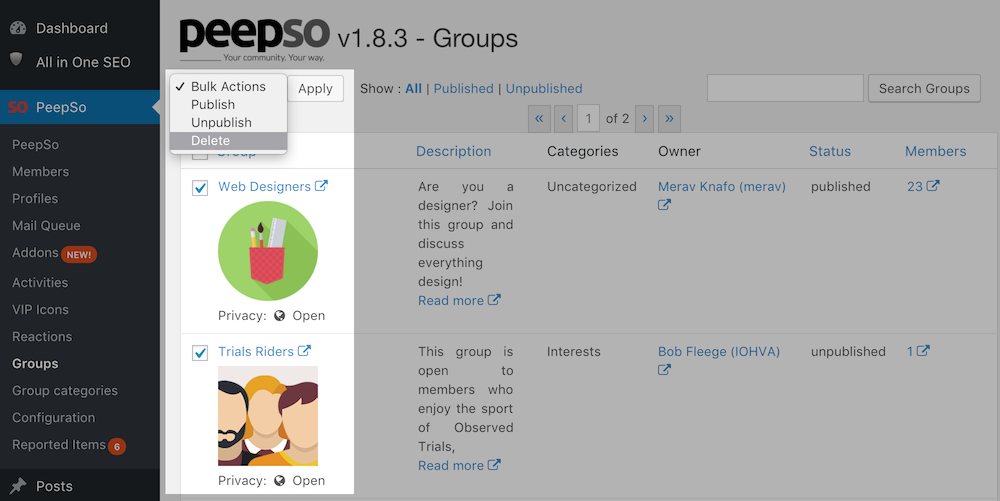Toggle the select-all checkbox in table header

200,155
